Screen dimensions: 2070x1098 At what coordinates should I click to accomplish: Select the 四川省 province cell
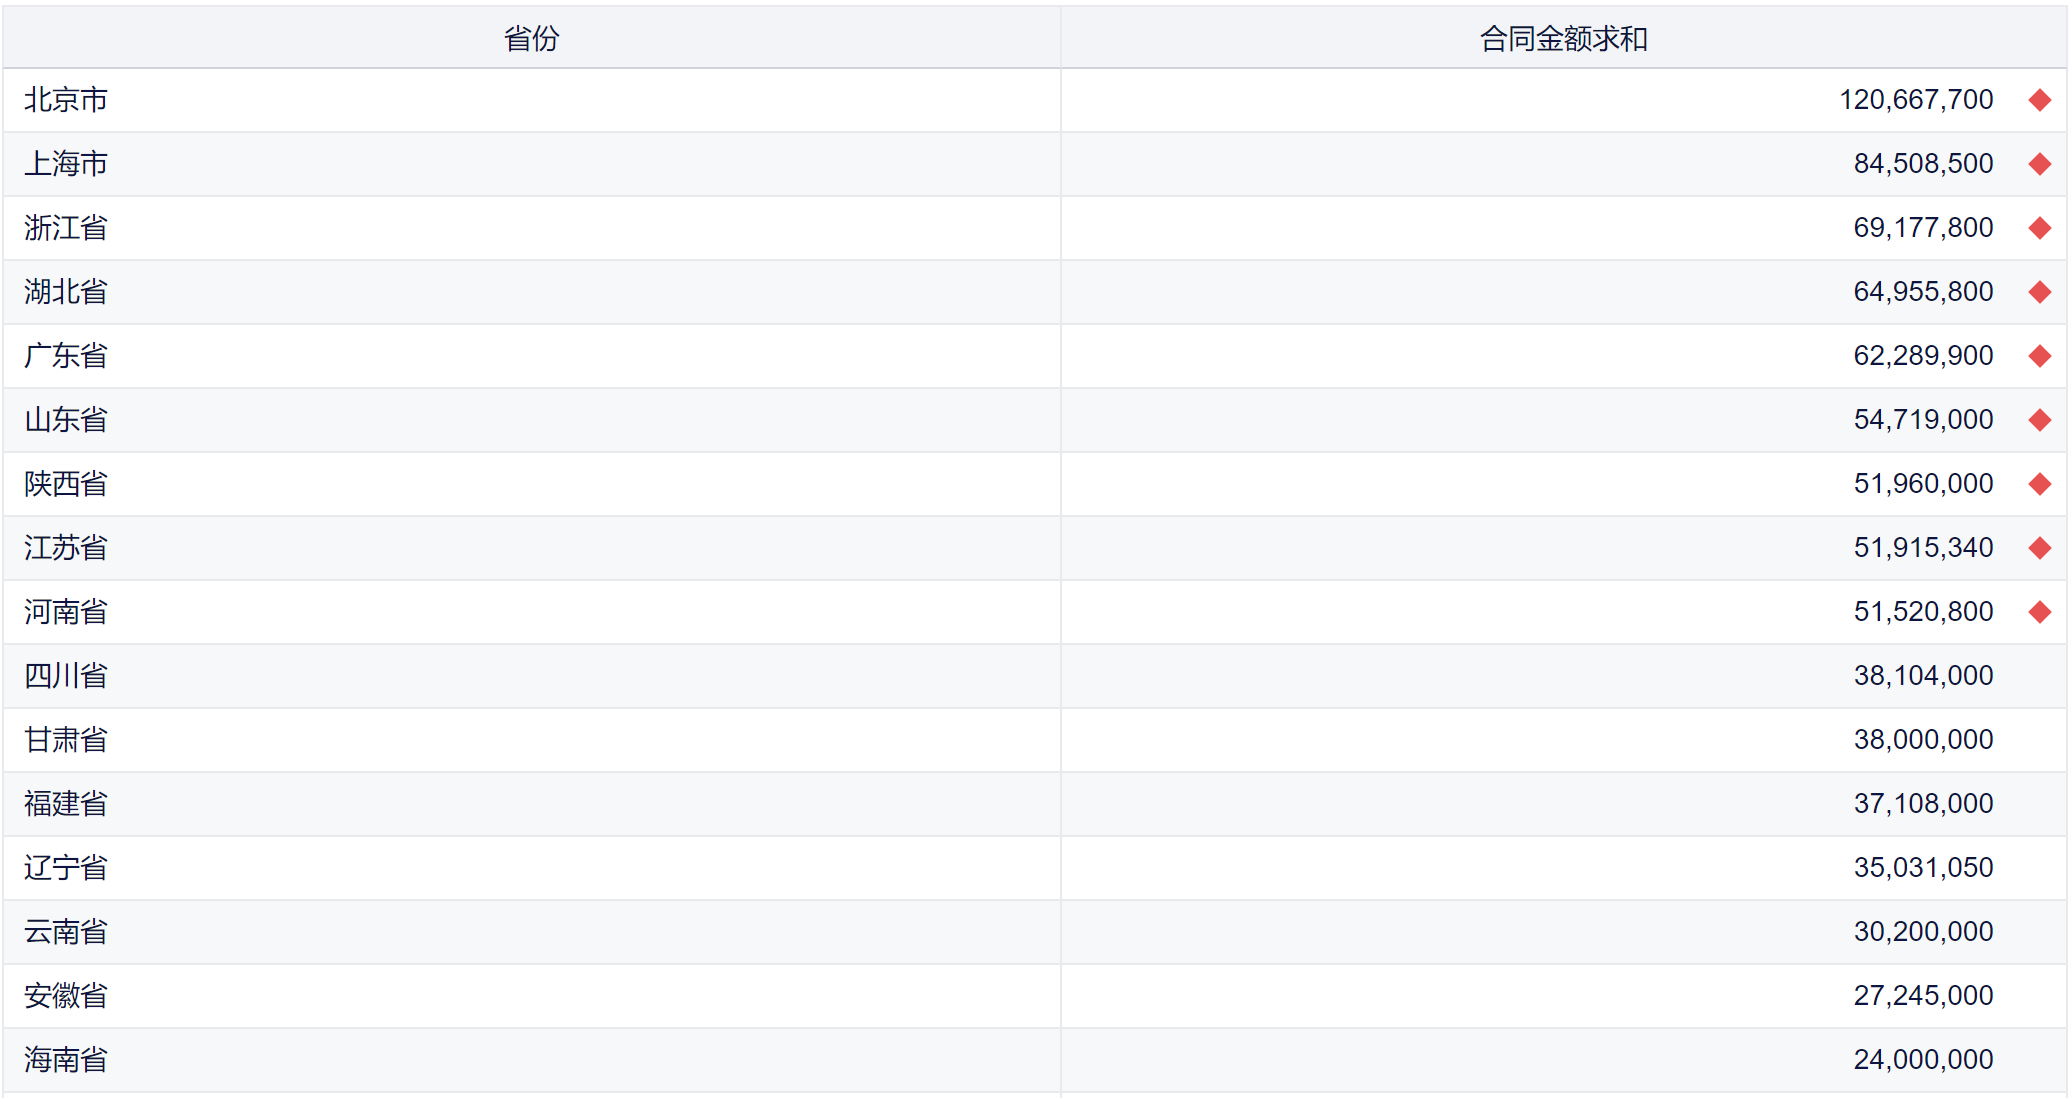click(x=66, y=676)
